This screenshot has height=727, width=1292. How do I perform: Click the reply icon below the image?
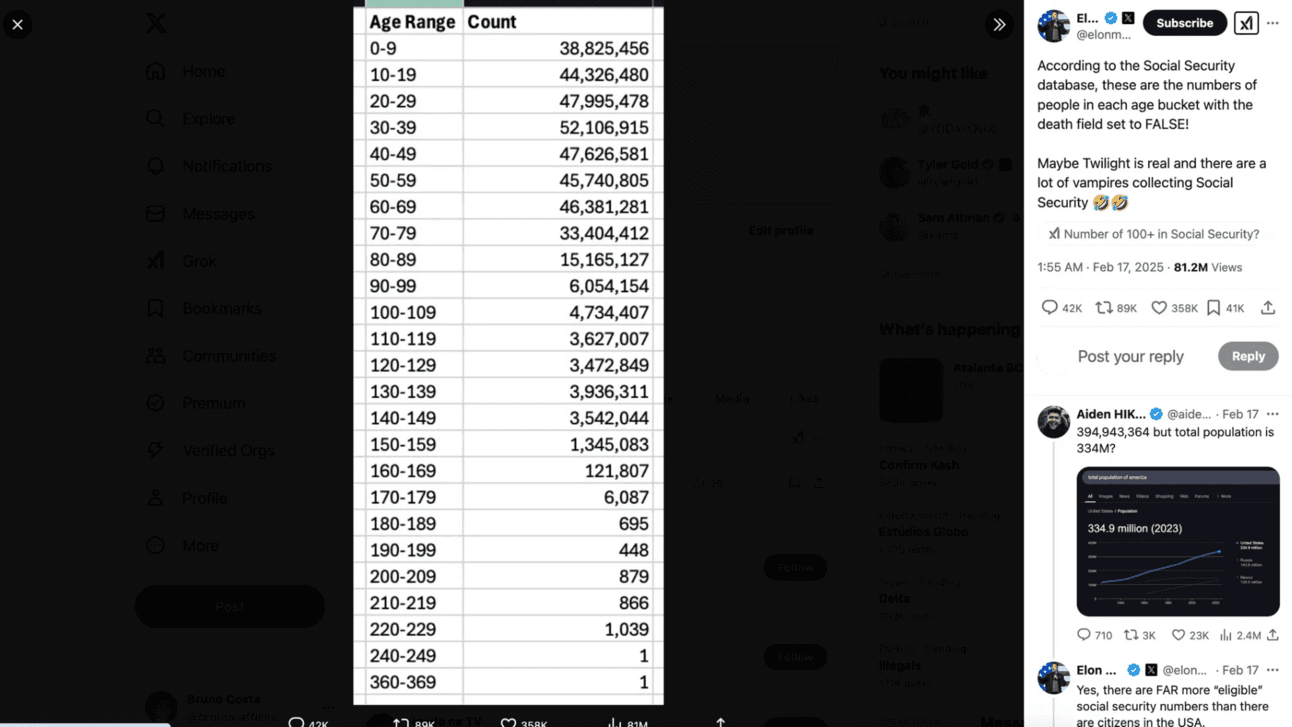coord(296,722)
